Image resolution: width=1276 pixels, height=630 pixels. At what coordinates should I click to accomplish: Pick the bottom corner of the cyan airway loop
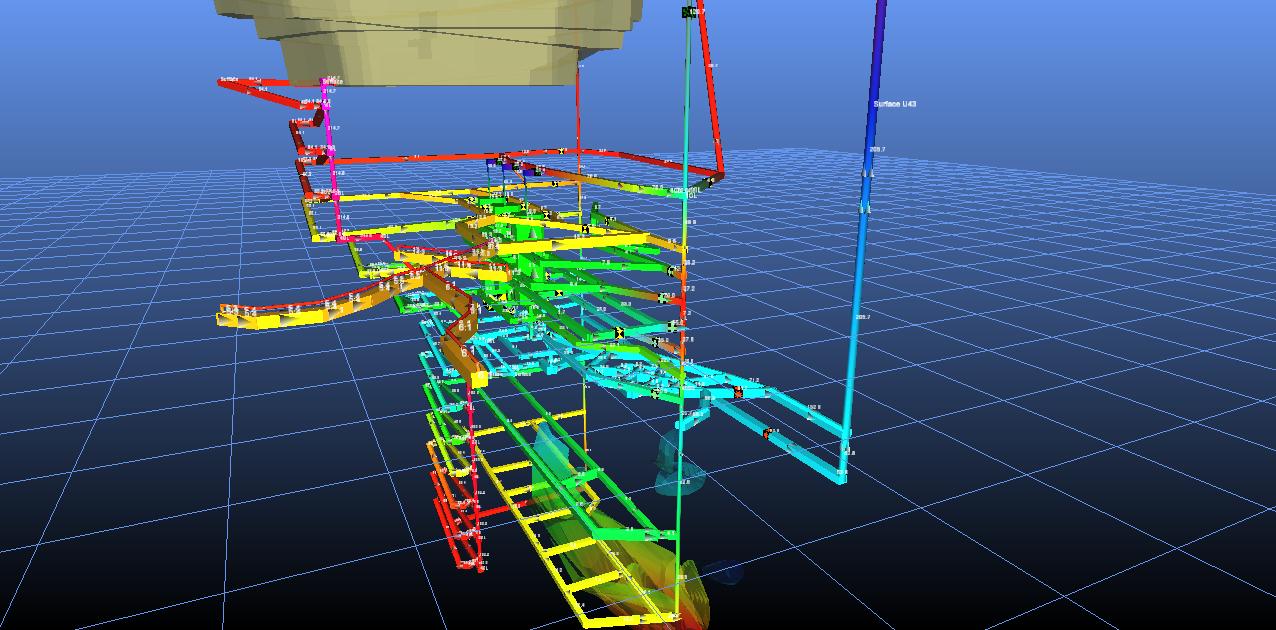coord(843,477)
